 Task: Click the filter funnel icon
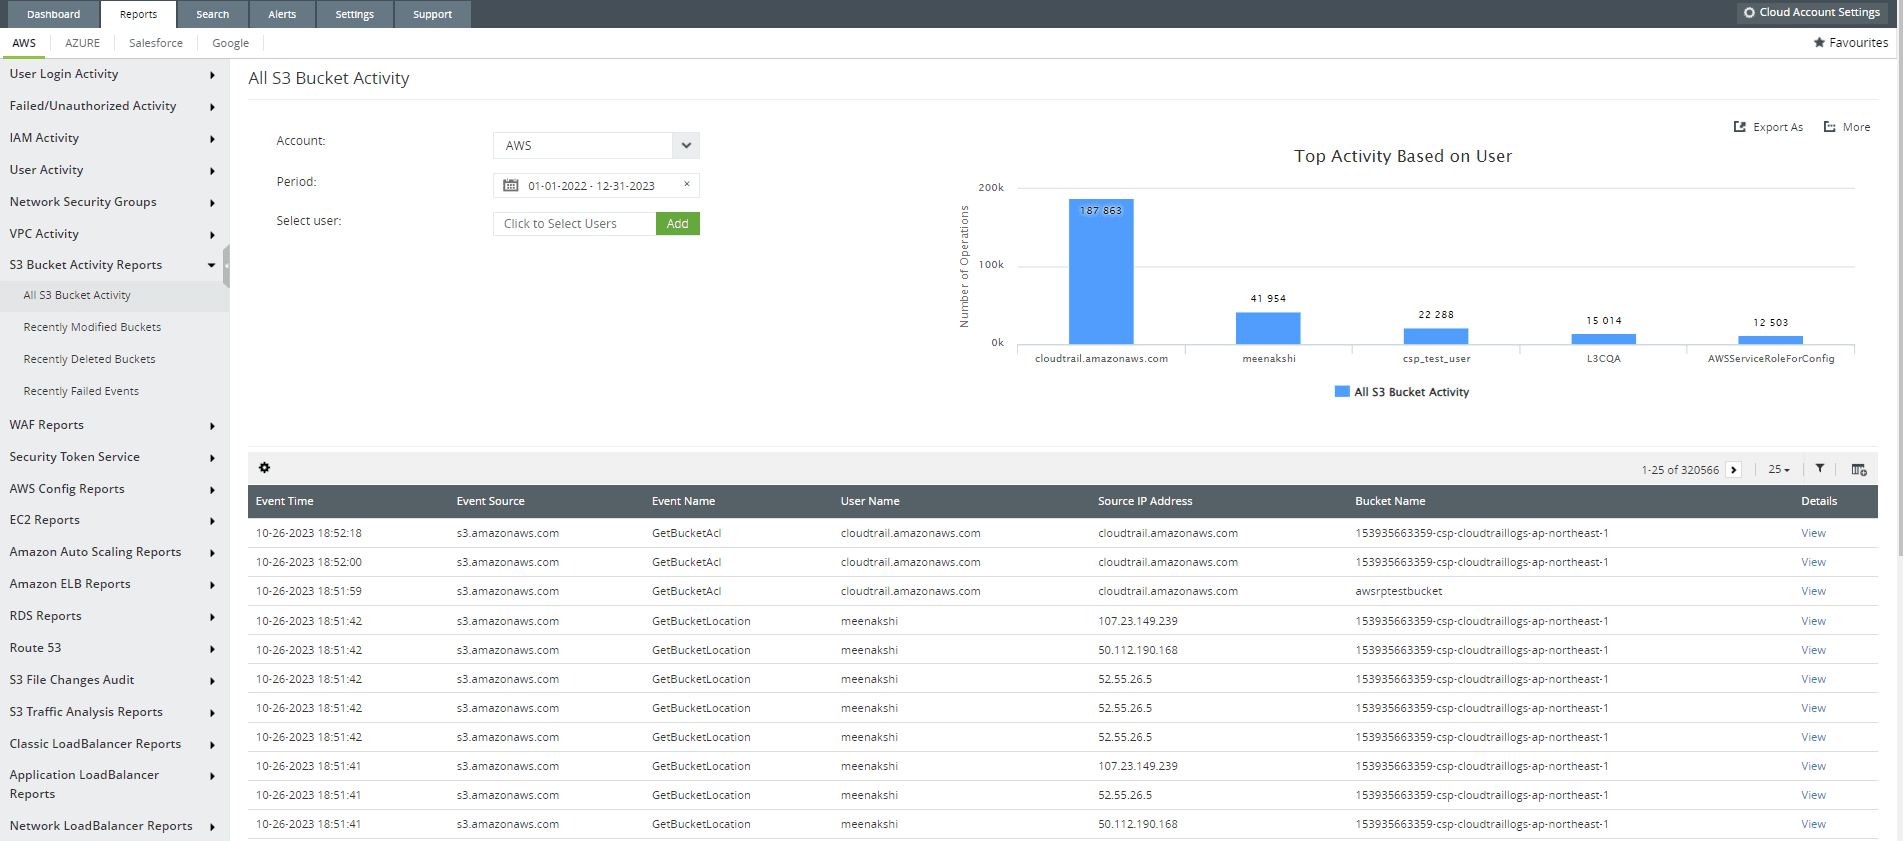click(x=1820, y=469)
